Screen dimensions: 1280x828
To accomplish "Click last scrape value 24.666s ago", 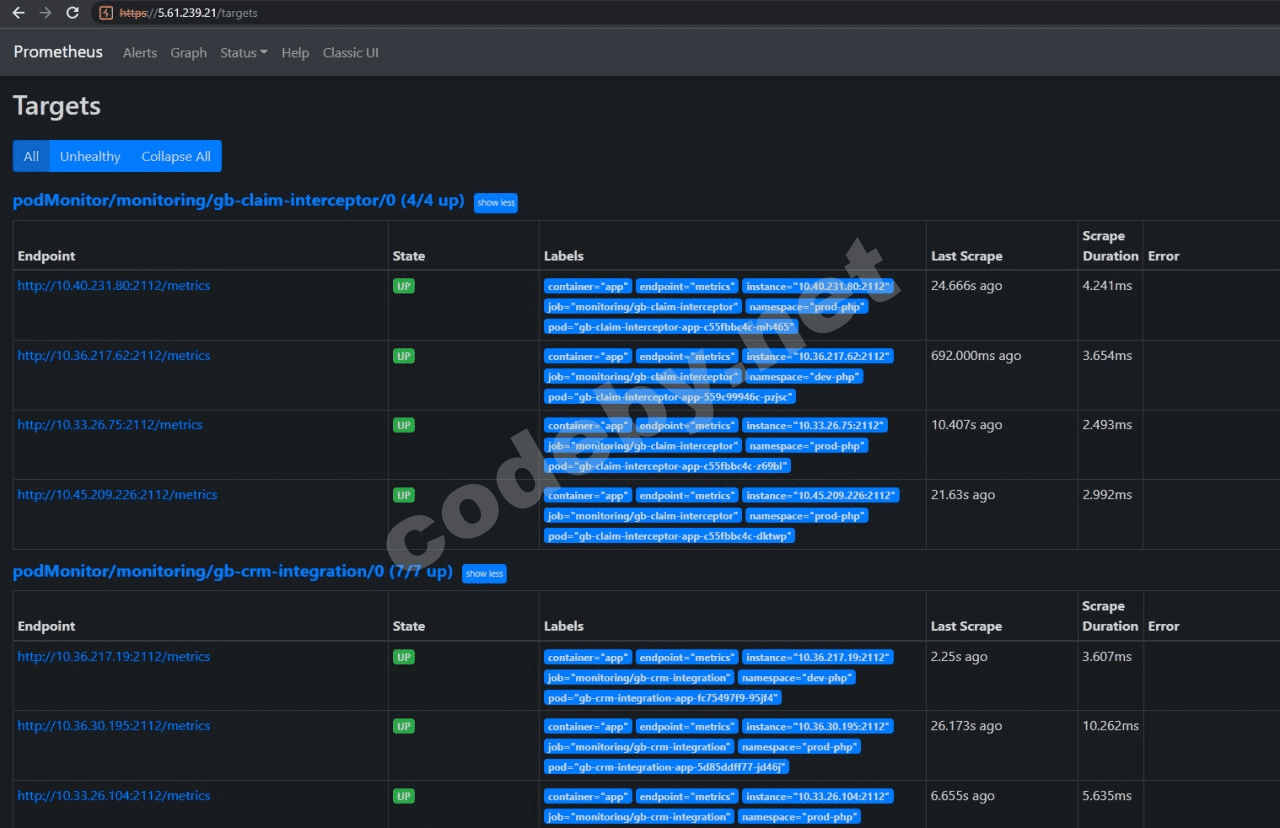I will click(966, 285).
